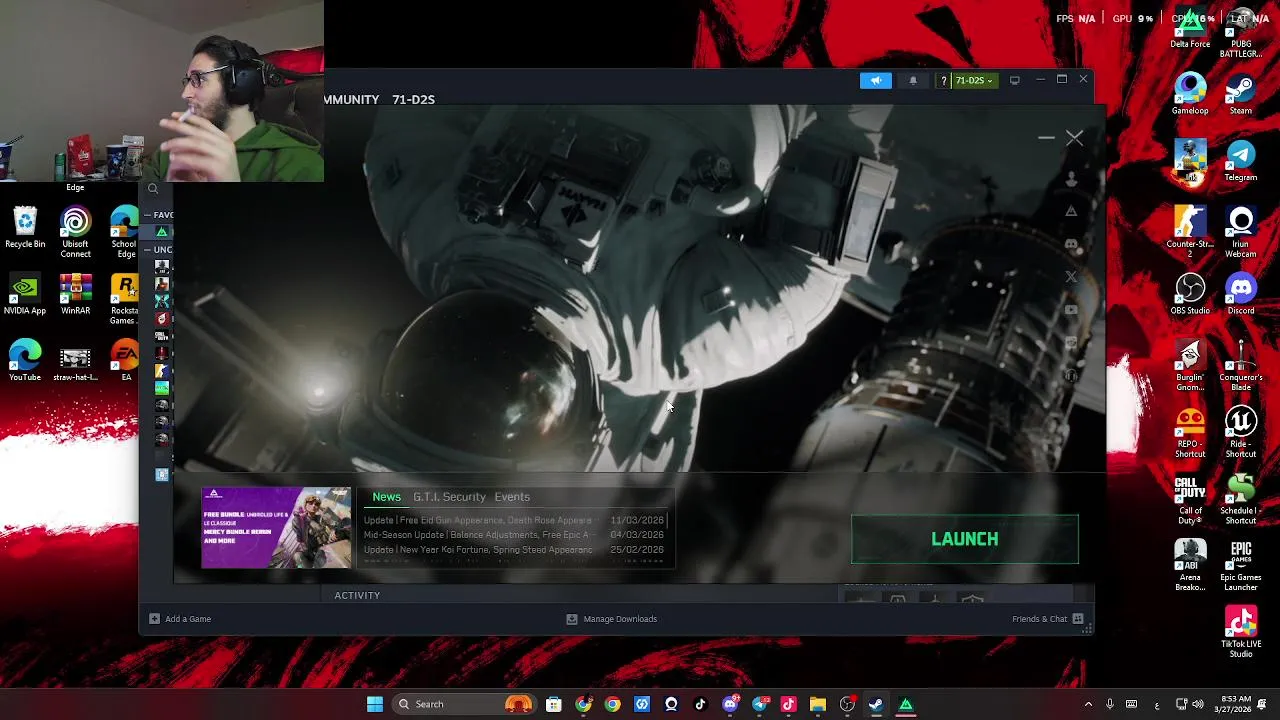
Task: Close the Delta Force launcher overlay
Action: tap(1074, 138)
